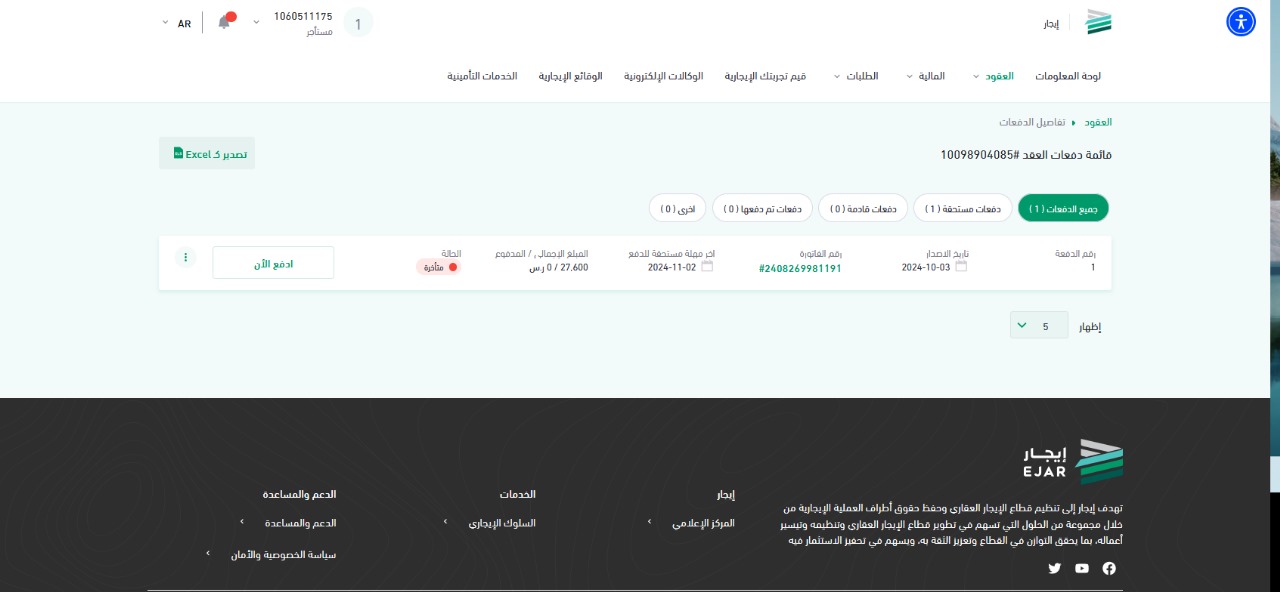Select the جميع الدفعات tab
1280x592 pixels.
1063,208
